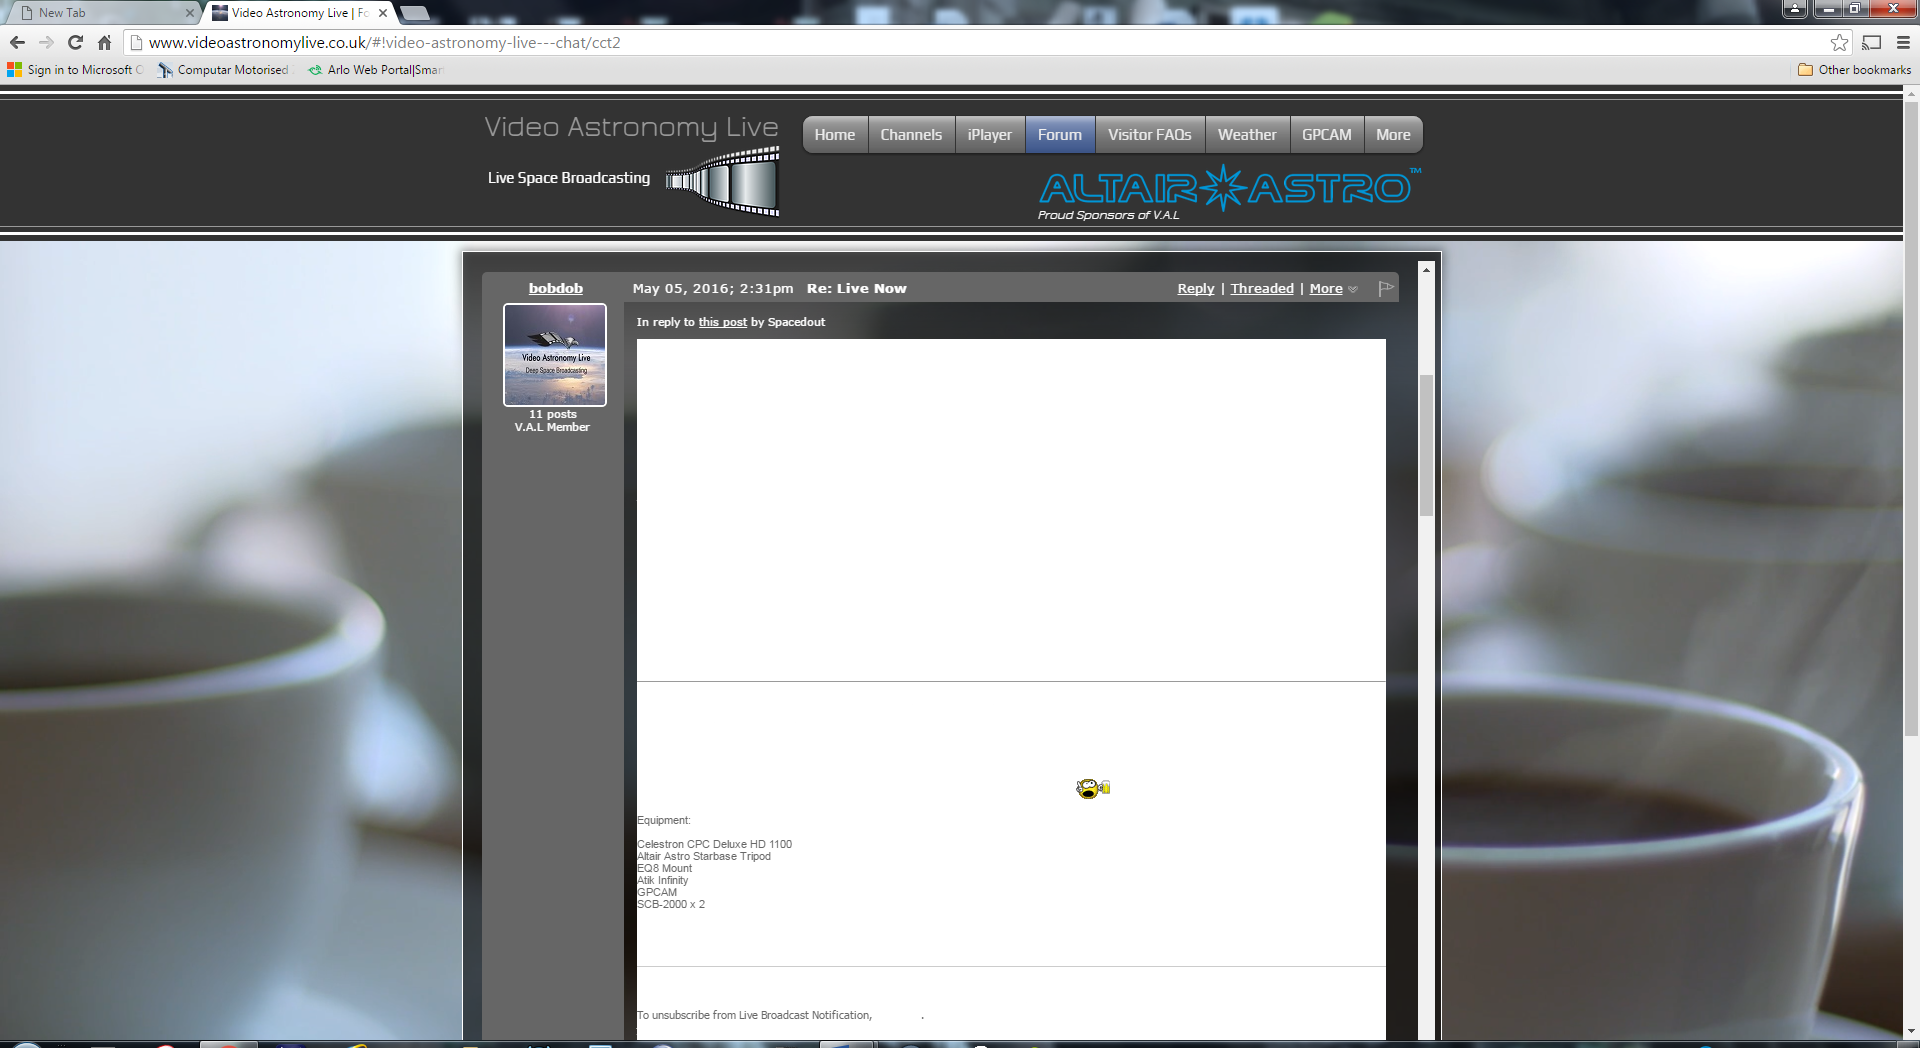Go to the Channels page
1920x1048 pixels.
910,135
